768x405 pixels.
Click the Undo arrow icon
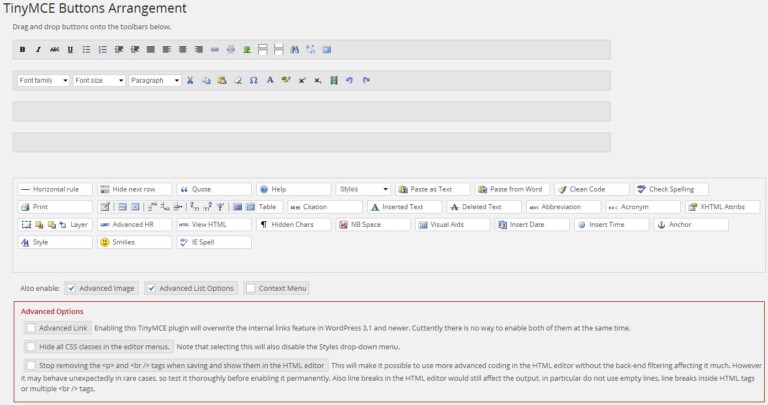click(349, 80)
